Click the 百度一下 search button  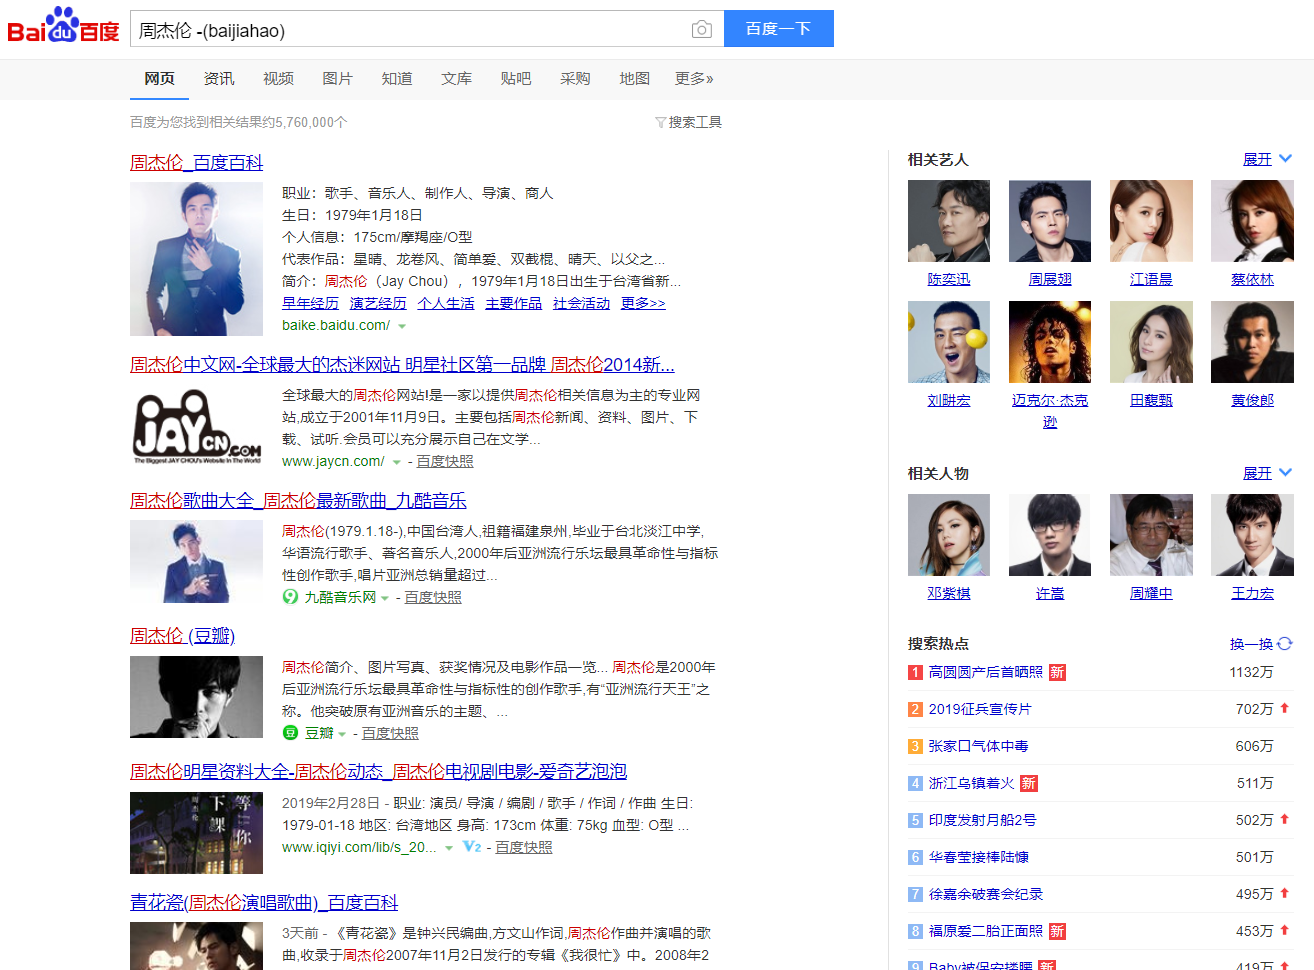coord(779,29)
